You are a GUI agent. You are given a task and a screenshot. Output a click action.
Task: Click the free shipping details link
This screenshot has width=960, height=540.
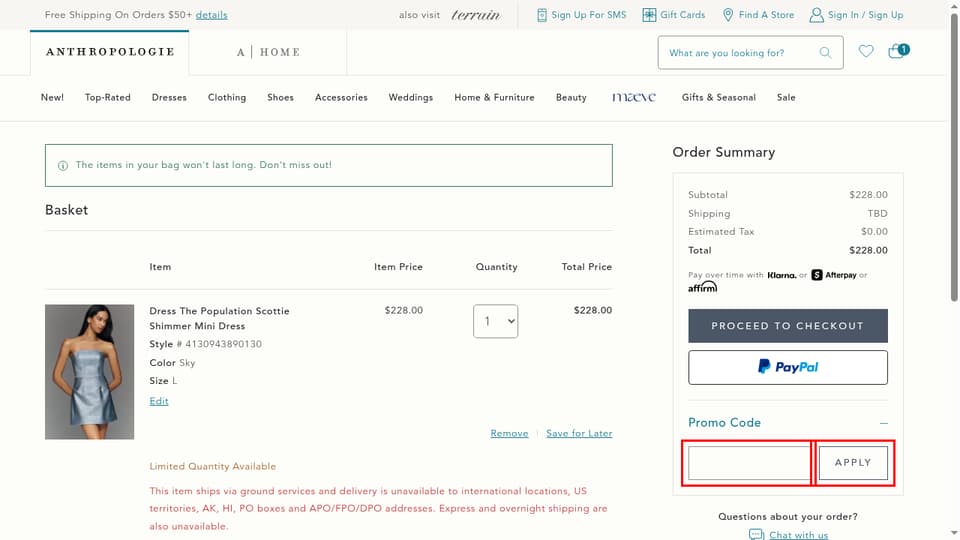211,15
